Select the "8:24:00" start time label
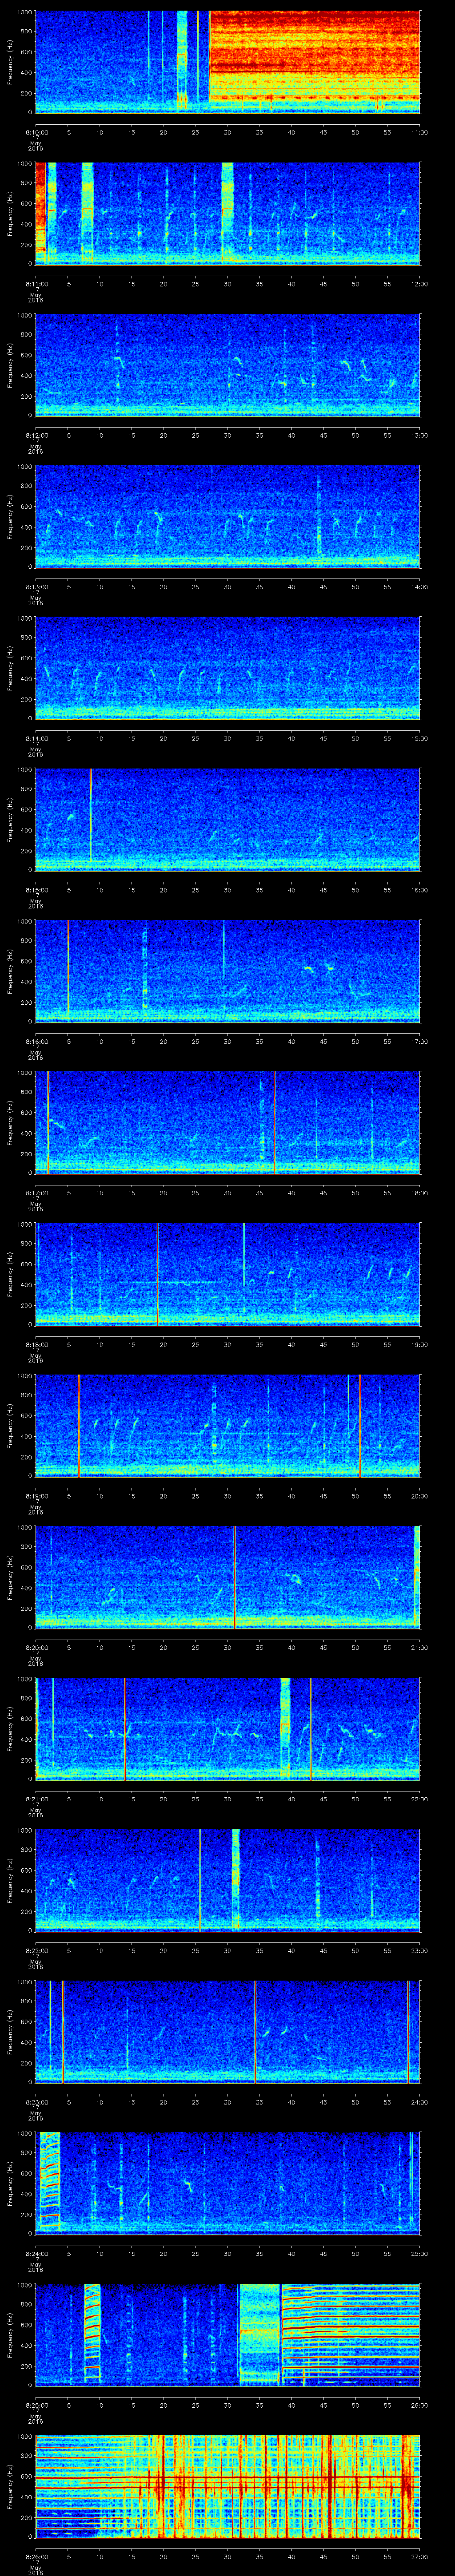 (37, 2253)
